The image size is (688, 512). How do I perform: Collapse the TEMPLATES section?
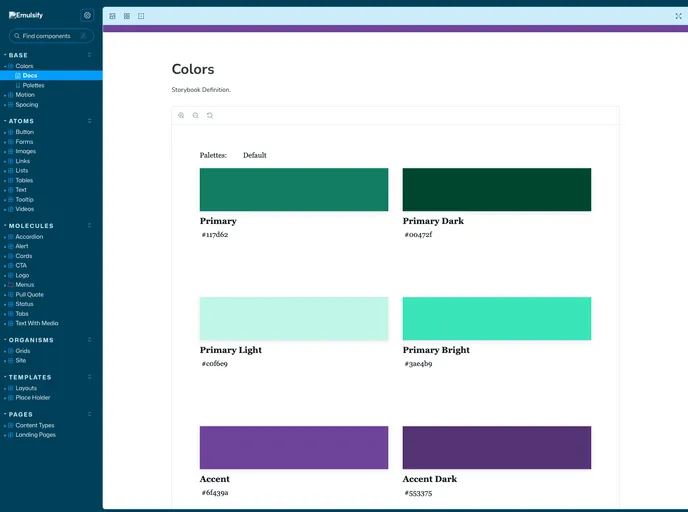click(30, 377)
